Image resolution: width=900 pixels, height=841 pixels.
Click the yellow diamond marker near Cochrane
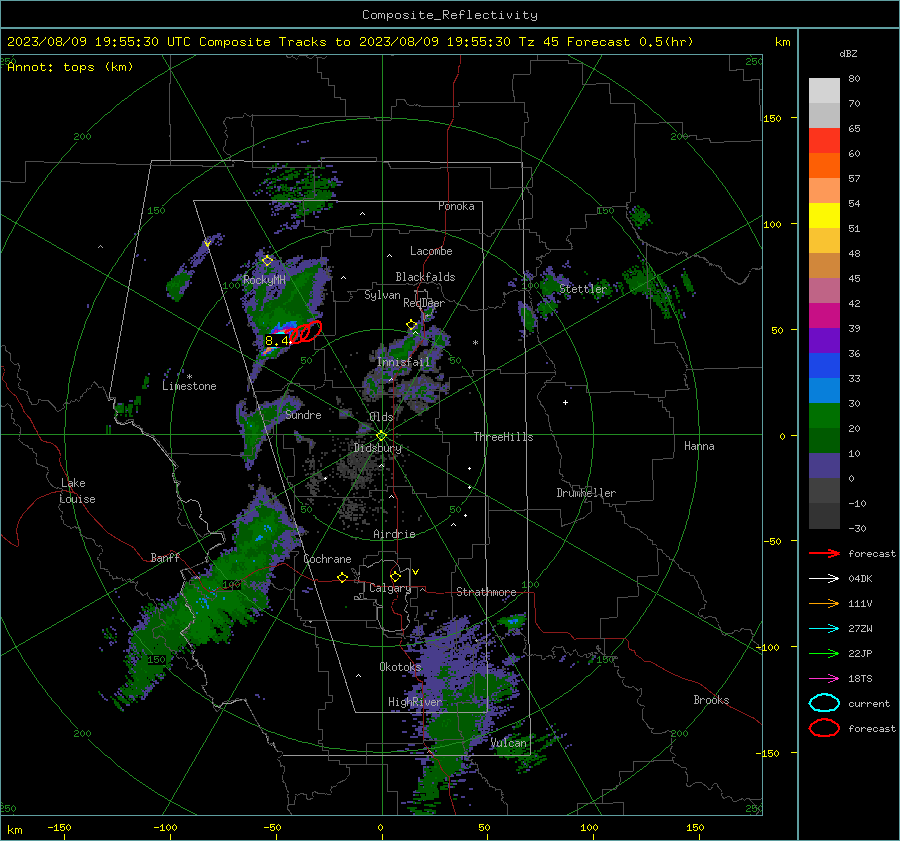343,578
